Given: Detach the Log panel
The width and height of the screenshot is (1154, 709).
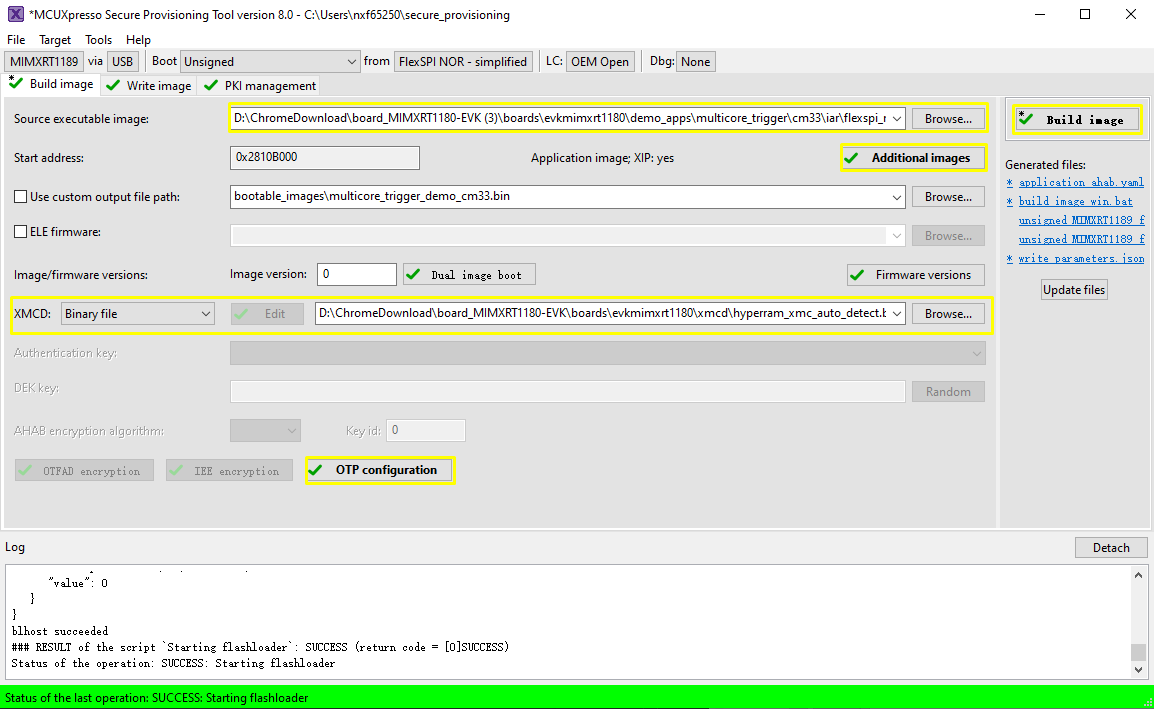Looking at the screenshot, I should 1110,548.
